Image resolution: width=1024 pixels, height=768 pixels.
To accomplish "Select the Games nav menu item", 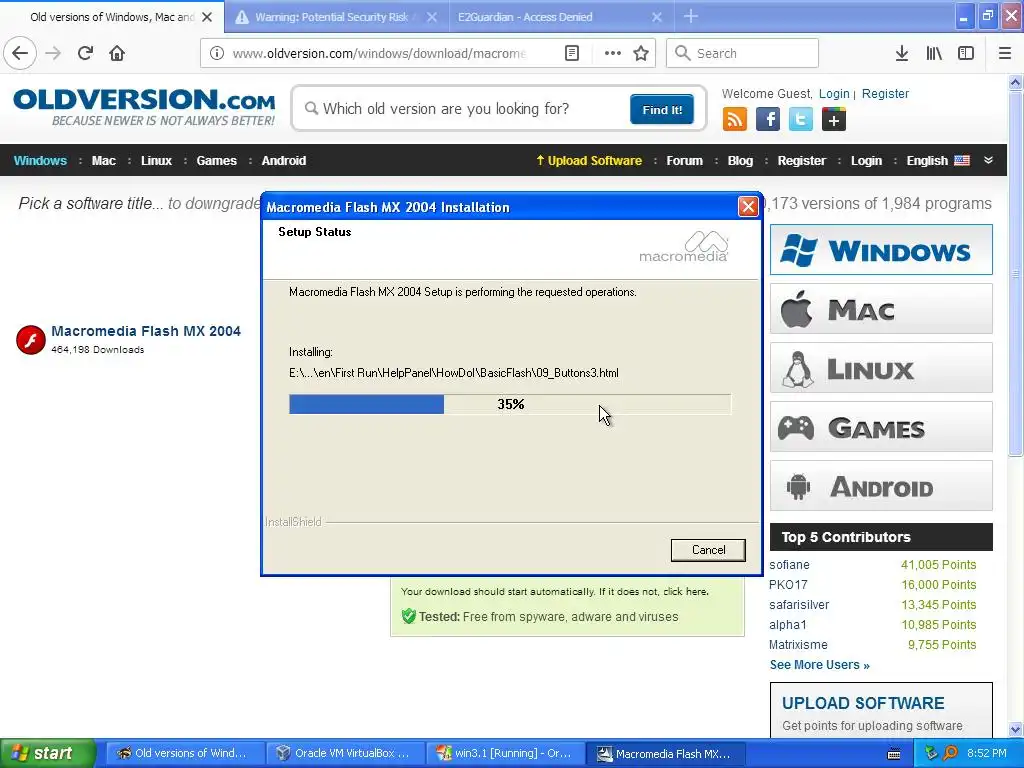I will [x=216, y=161].
